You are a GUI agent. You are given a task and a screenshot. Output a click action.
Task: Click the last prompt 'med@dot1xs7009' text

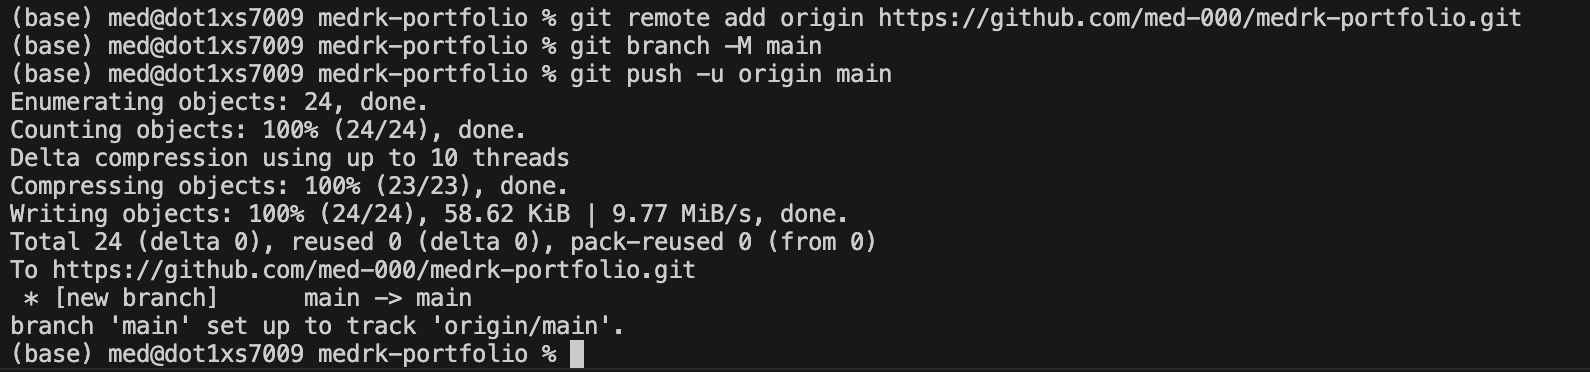[x=205, y=354]
